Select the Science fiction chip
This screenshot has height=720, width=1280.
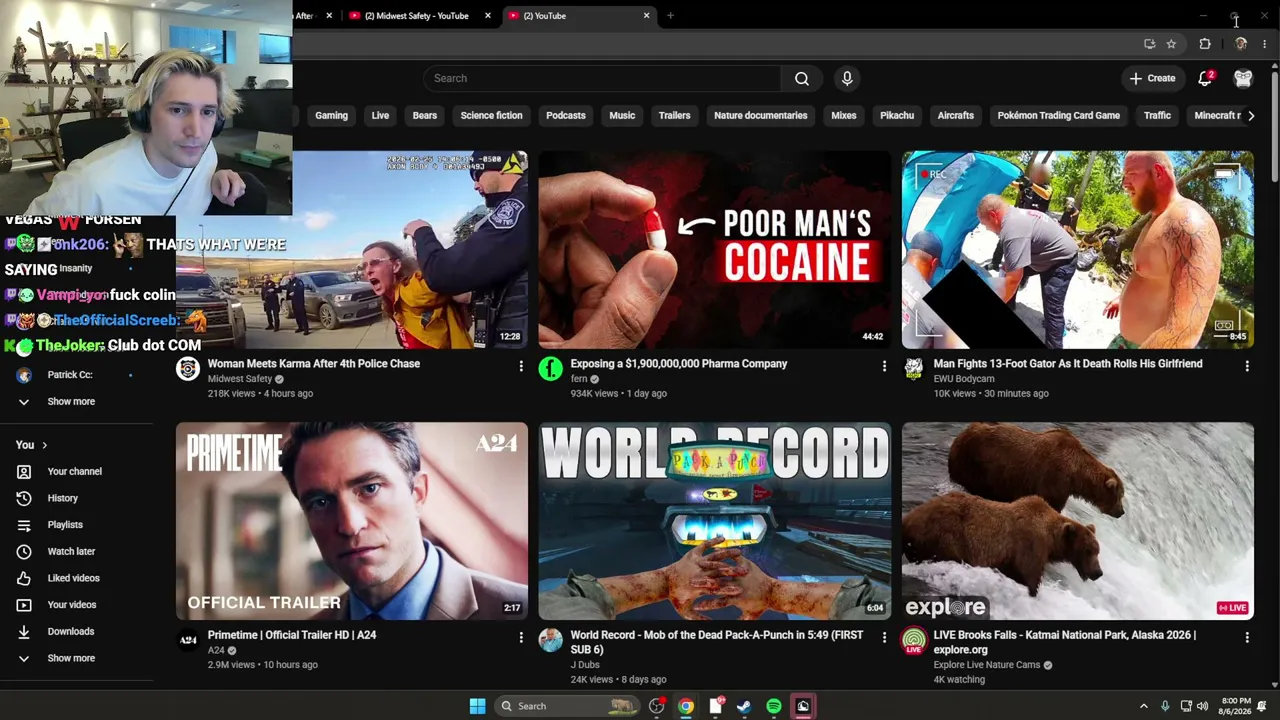(x=491, y=115)
